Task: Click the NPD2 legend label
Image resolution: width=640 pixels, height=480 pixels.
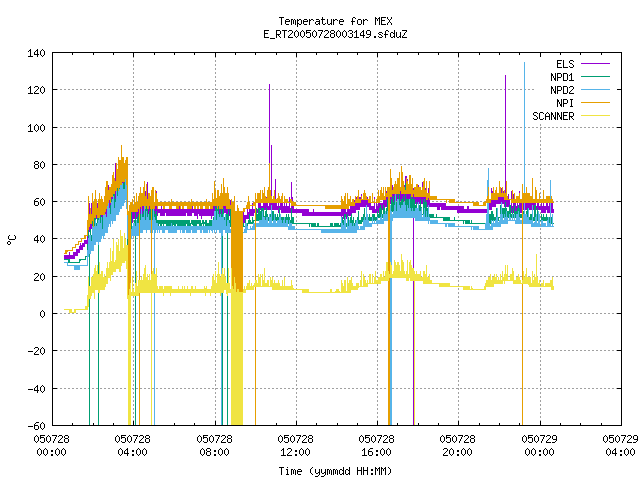Action: (x=562, y=90)
